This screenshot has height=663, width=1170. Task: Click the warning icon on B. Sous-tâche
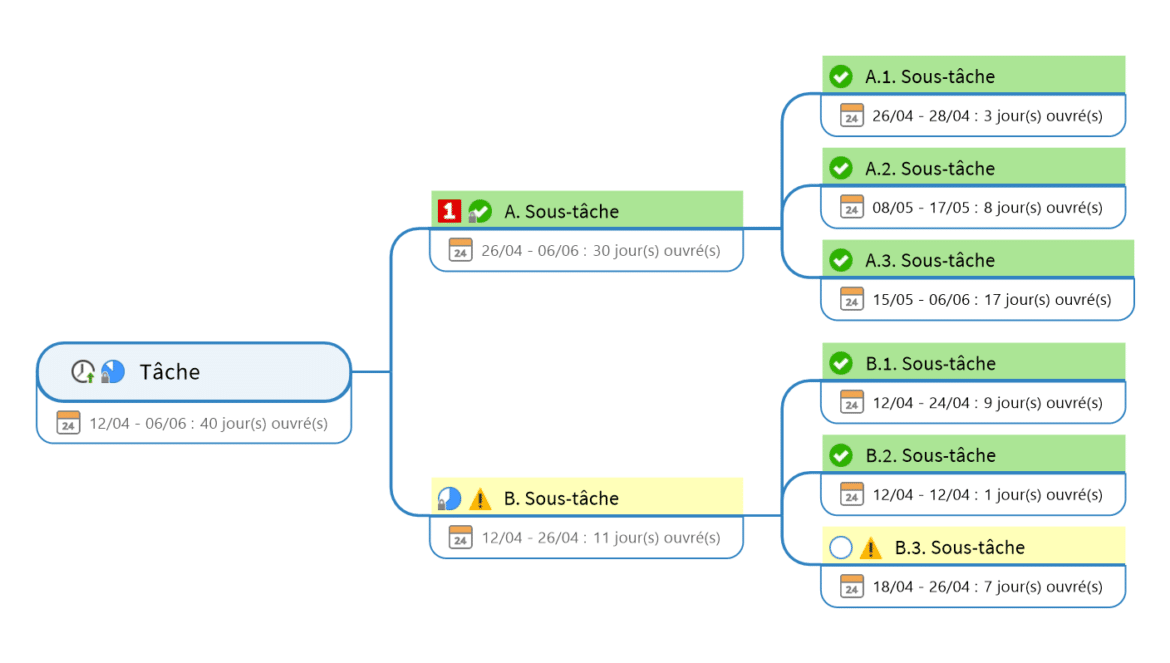point(481,498)
